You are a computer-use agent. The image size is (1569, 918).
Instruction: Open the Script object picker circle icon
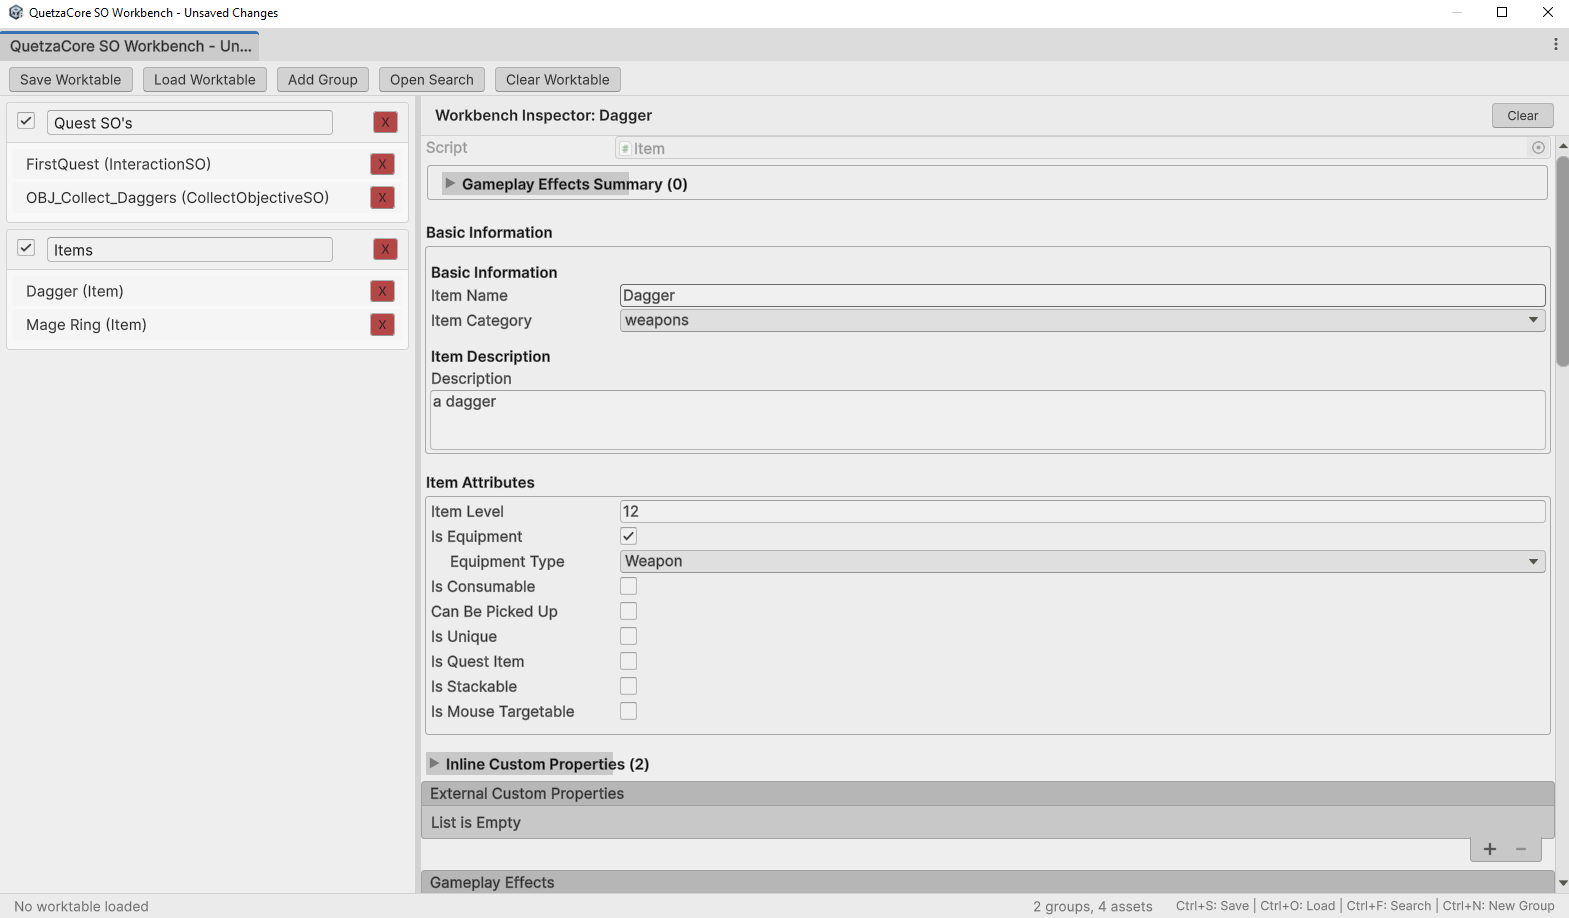pos(1538,148)
